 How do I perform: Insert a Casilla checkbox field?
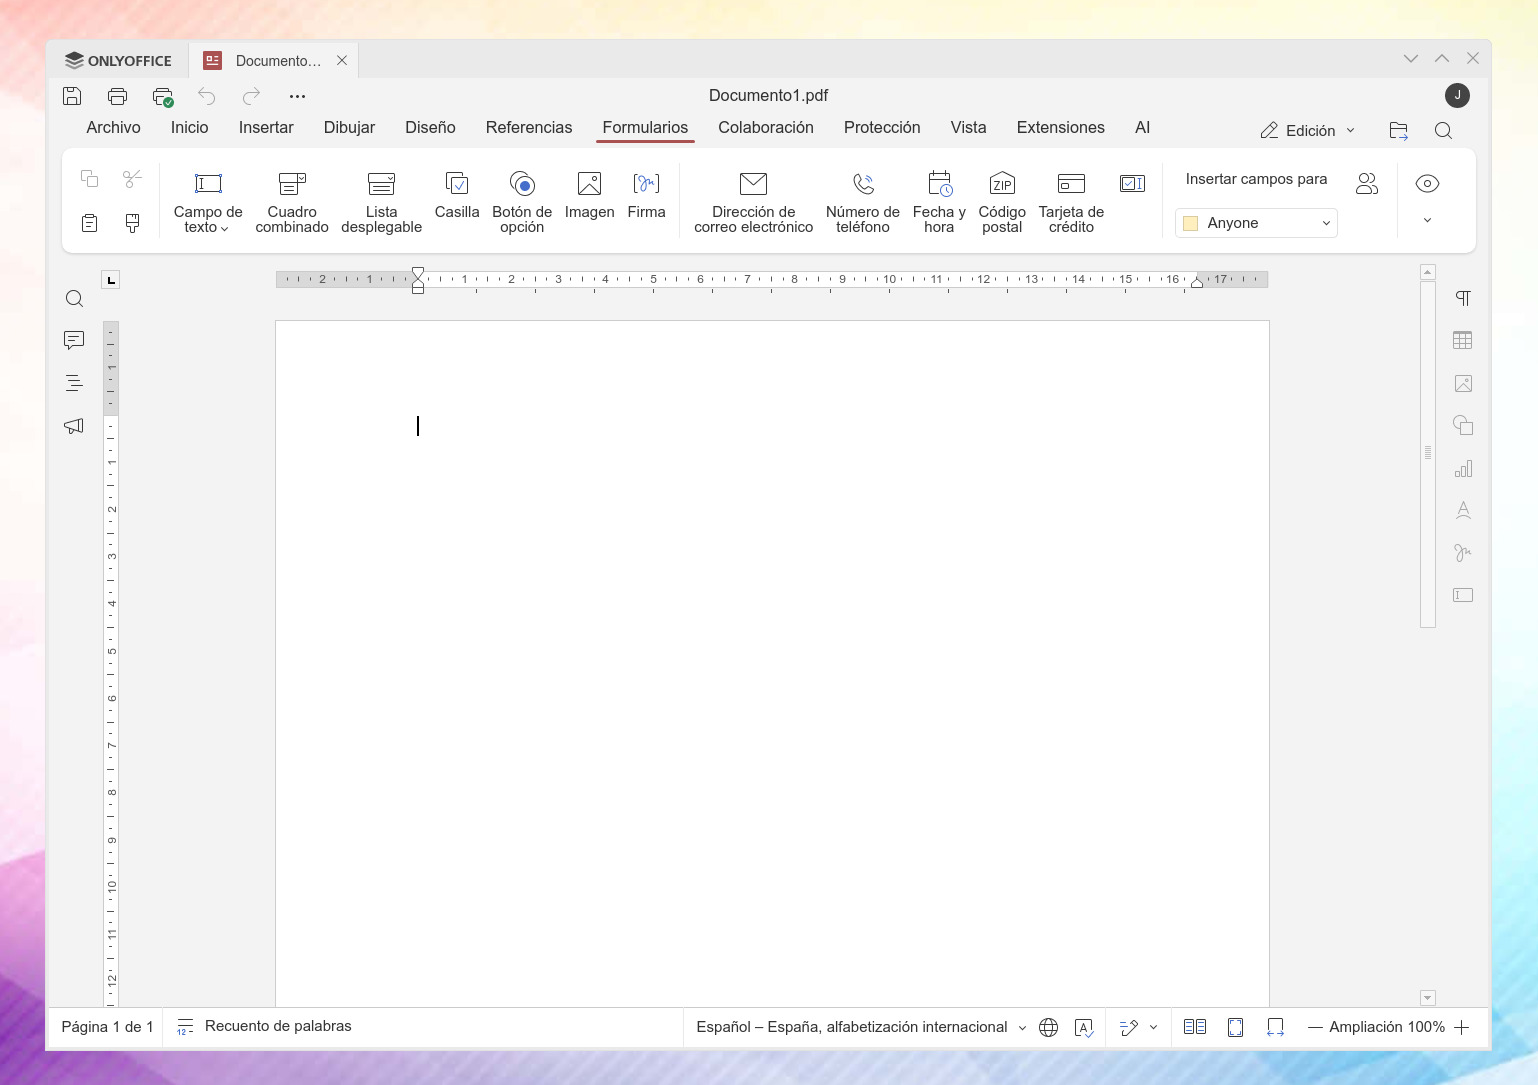click(x=456, y=200)
